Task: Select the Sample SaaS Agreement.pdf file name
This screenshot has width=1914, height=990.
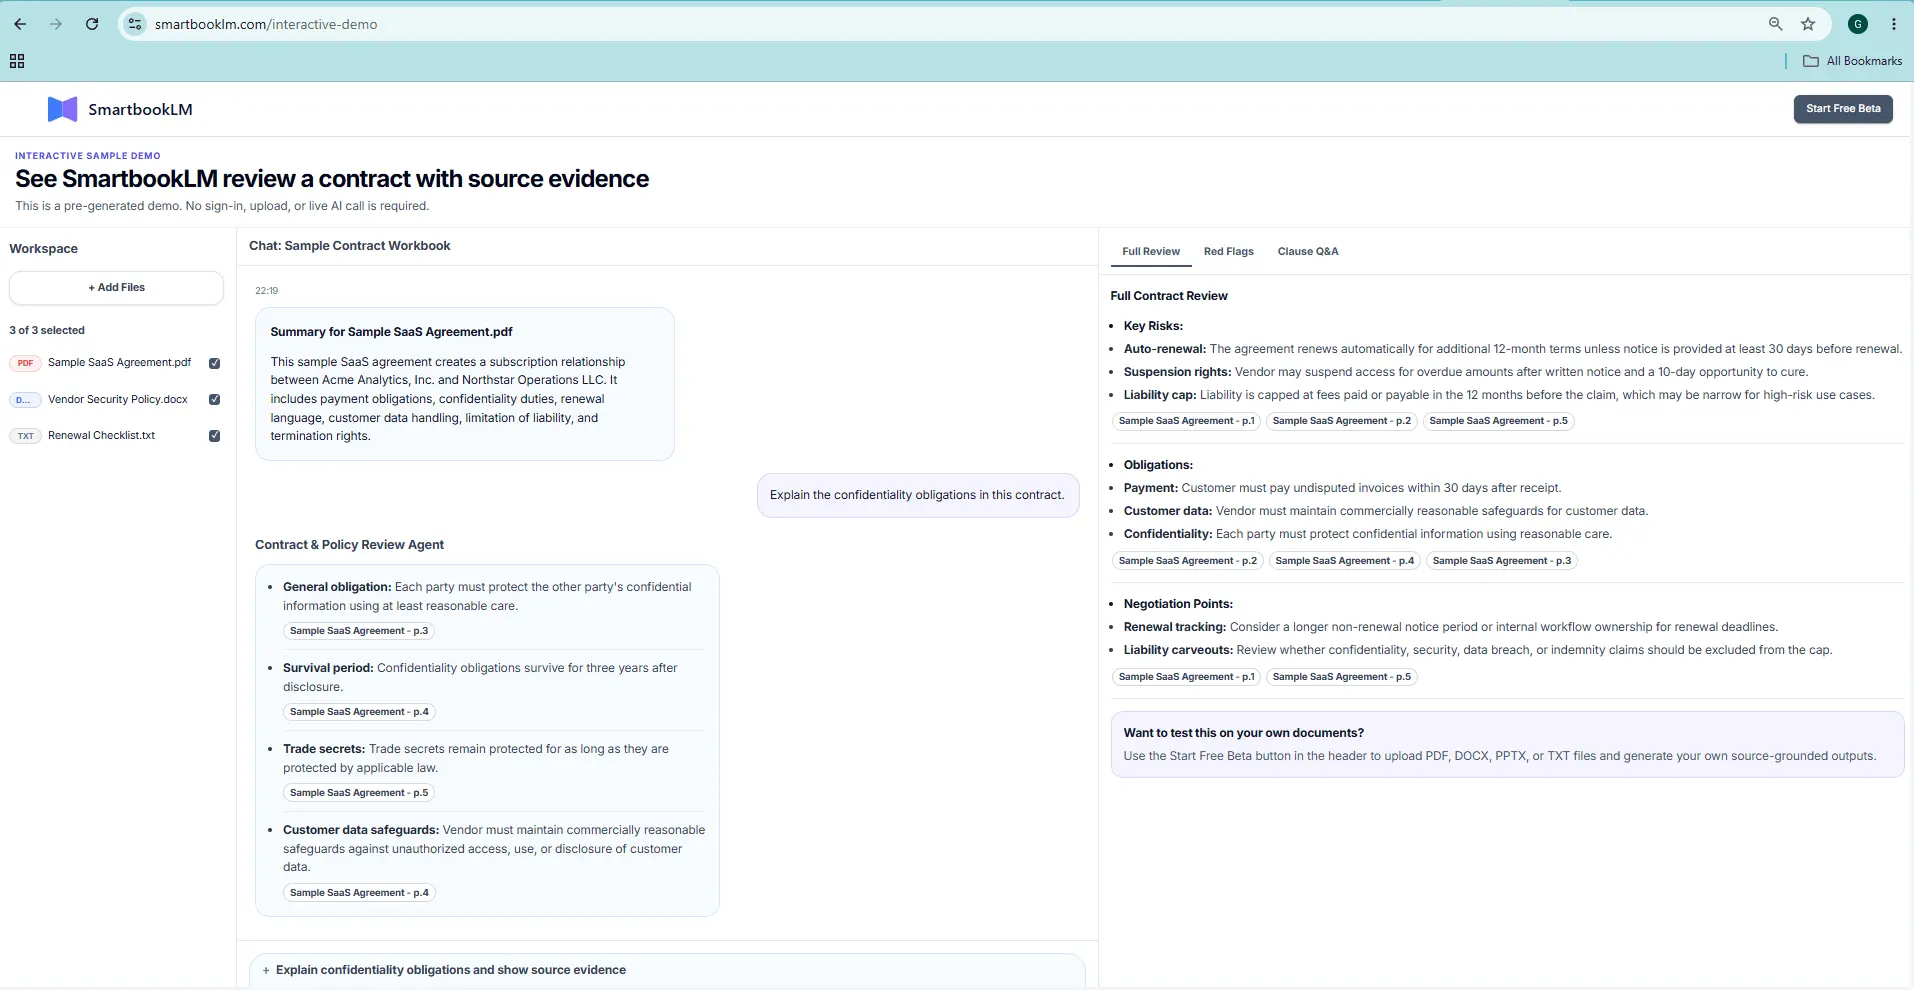Action: 119,363
